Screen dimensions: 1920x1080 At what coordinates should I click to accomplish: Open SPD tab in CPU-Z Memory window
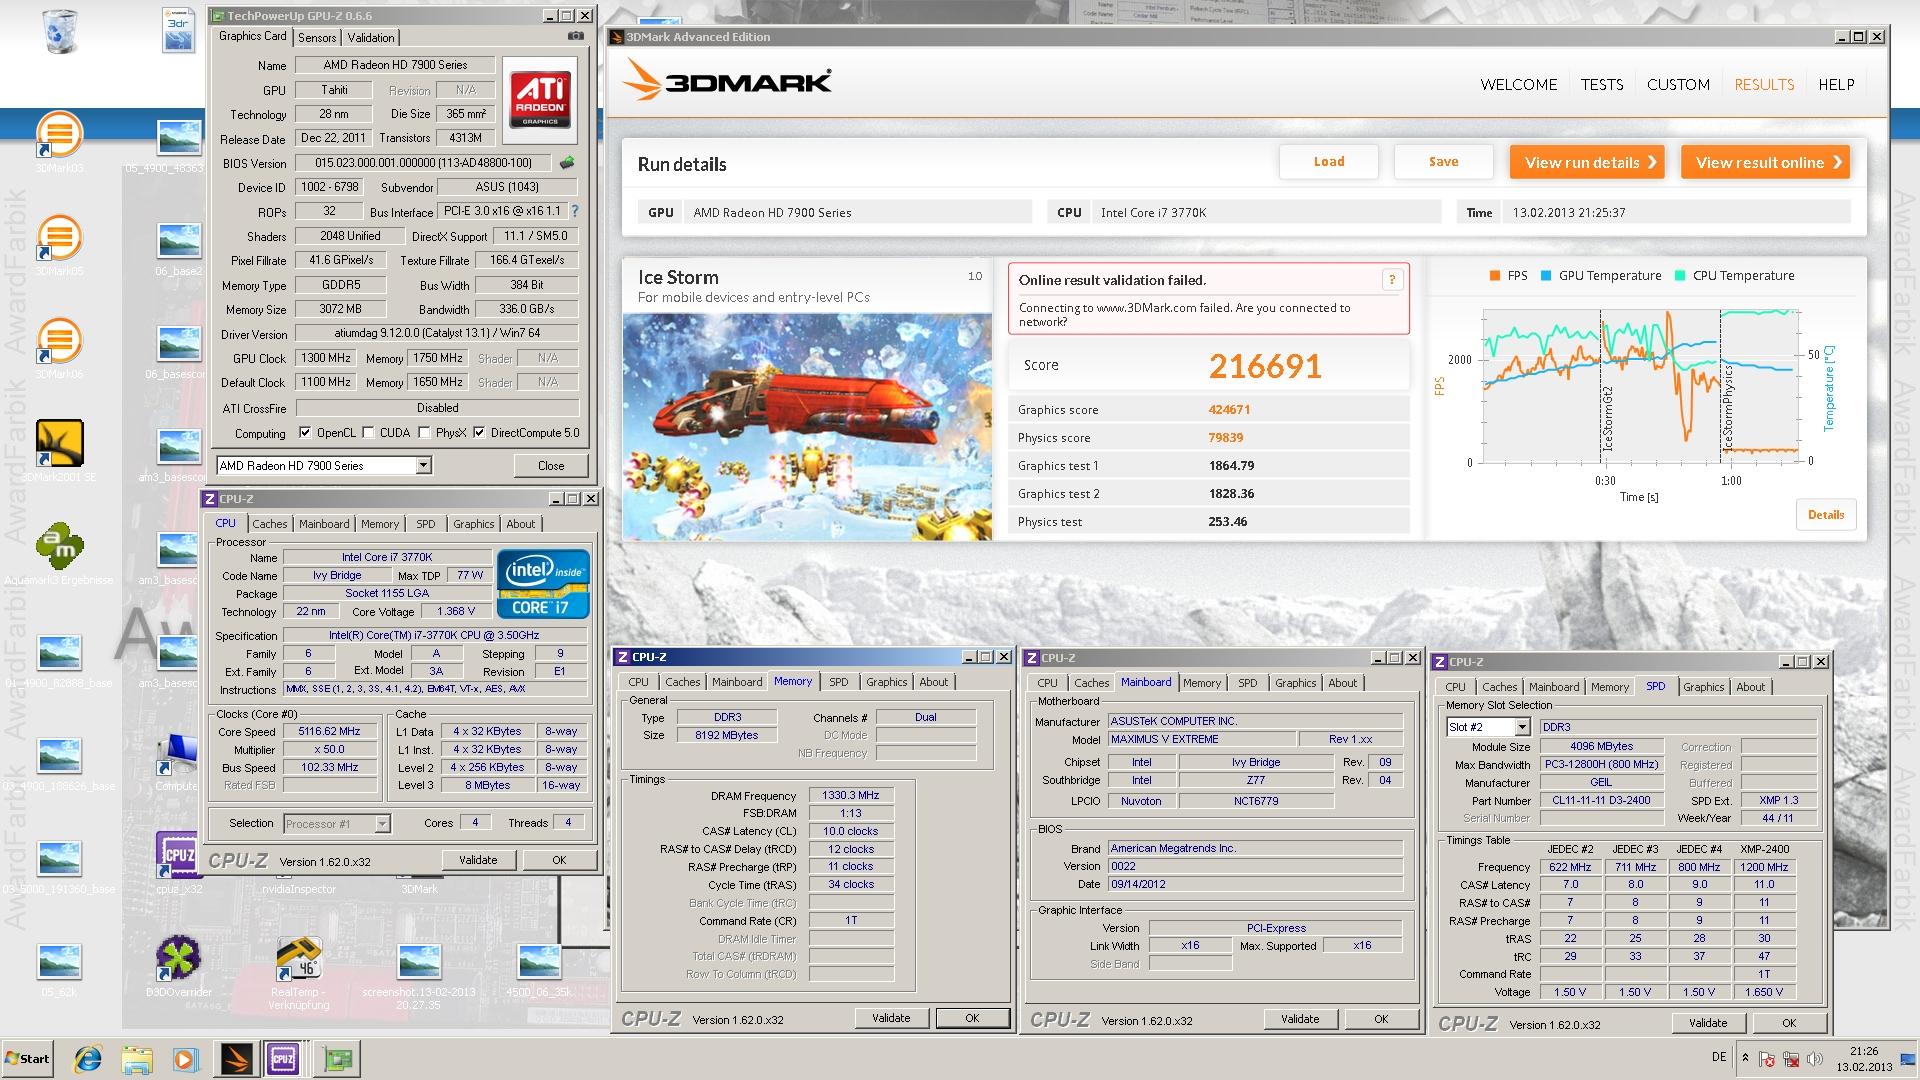(838, 682)
